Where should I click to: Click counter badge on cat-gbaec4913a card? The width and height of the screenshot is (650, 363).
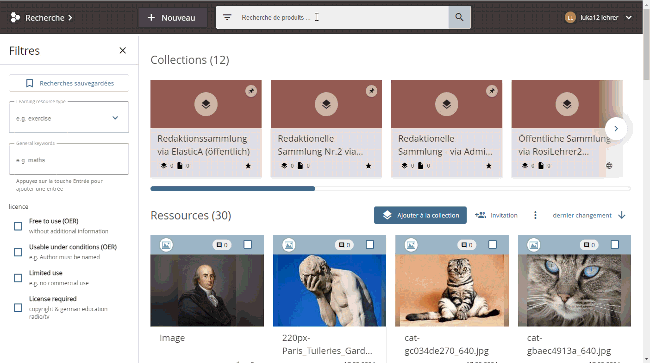click(x=589, y=245)
